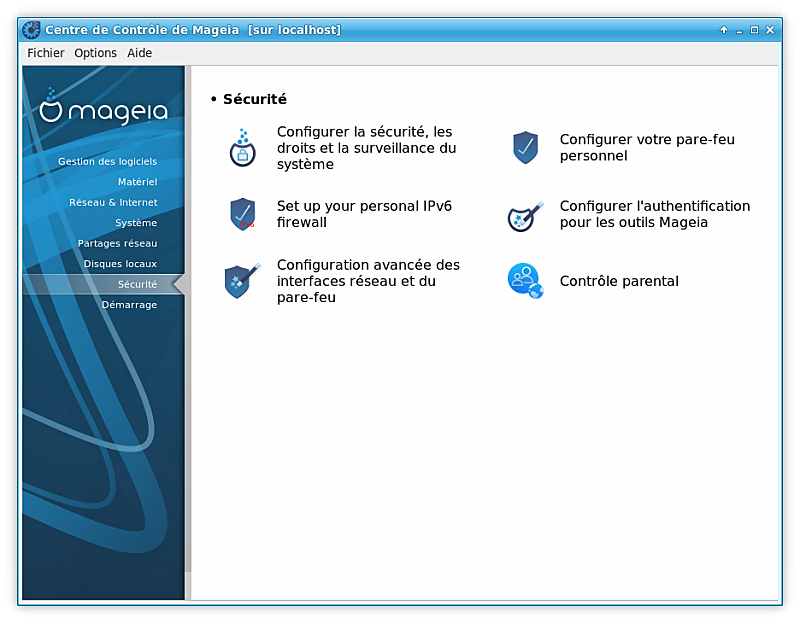Click the parental control users icon
Viewport: 800px width, 623px height.
[x=526, y=281]
